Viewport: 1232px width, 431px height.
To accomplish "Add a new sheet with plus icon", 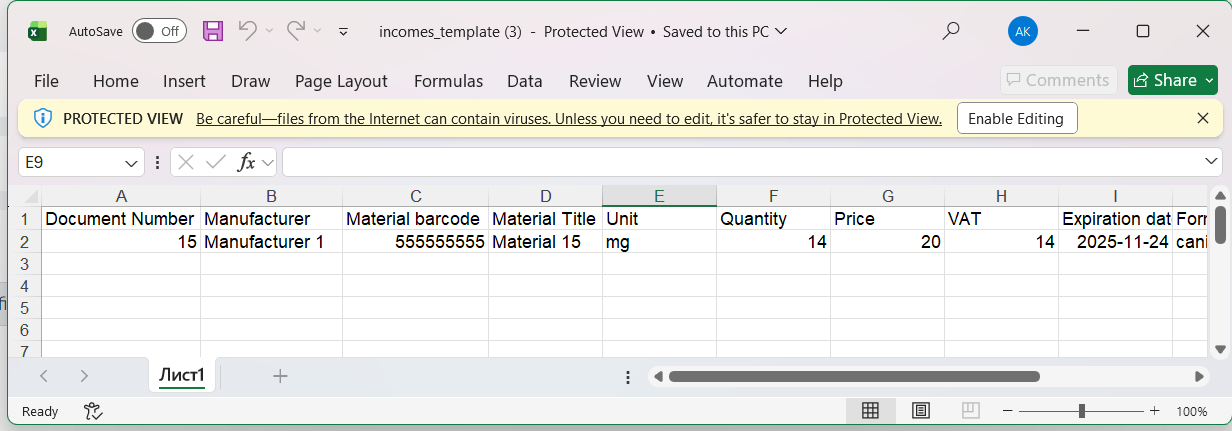I will [x=280, y=376].
